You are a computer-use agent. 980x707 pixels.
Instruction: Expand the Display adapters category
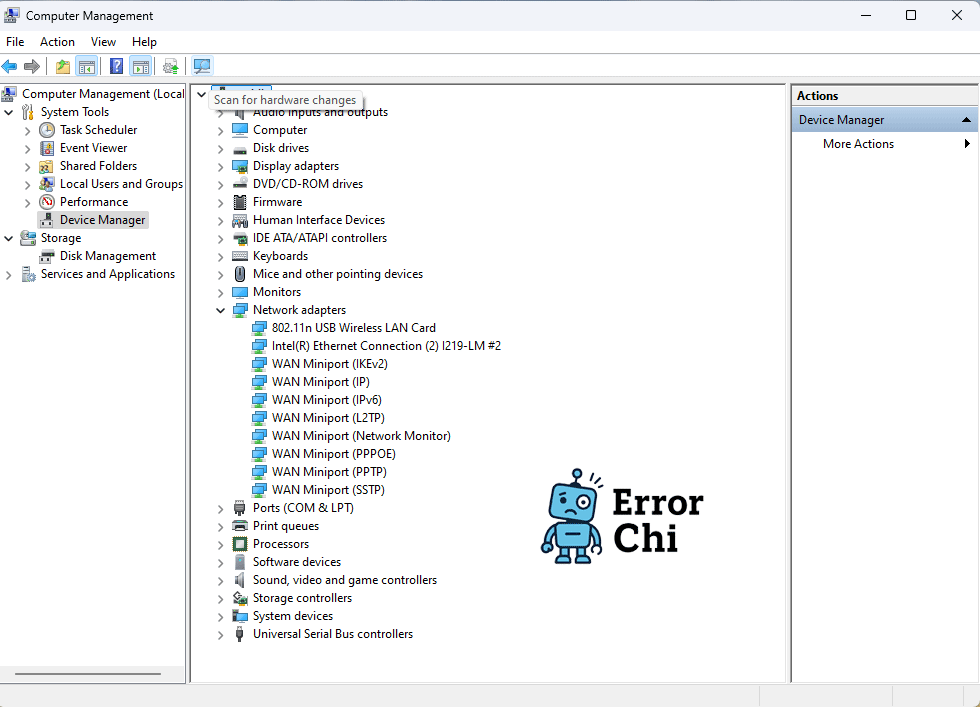221,167
